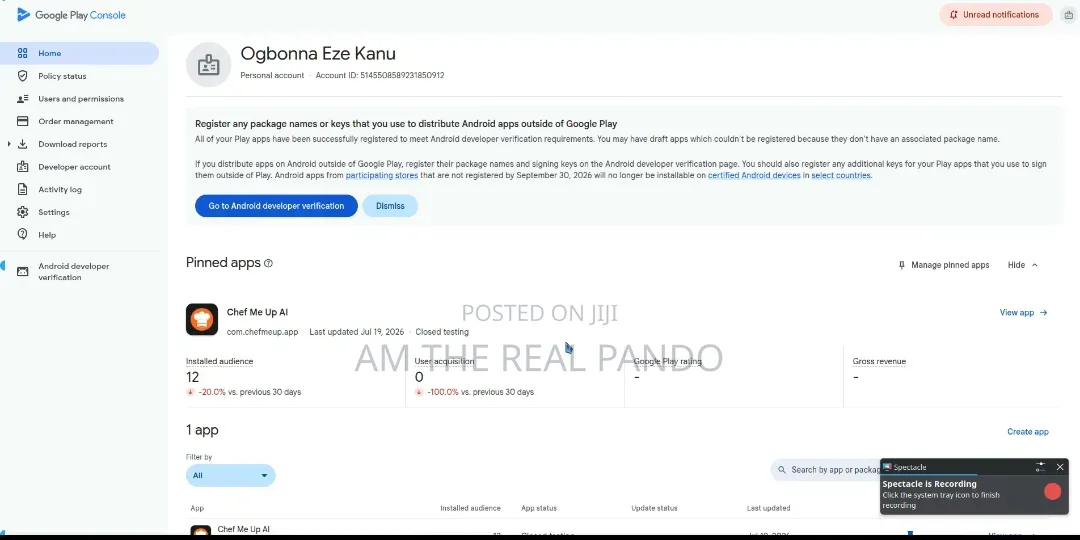
Task: Open the All filter dropdown
Action: pyautogui.click(x=231, y=475)
